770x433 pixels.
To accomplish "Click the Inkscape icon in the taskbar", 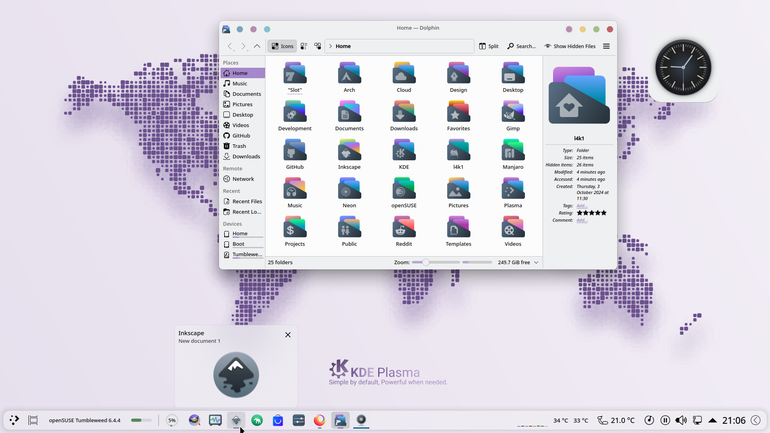I will point(236,420).
